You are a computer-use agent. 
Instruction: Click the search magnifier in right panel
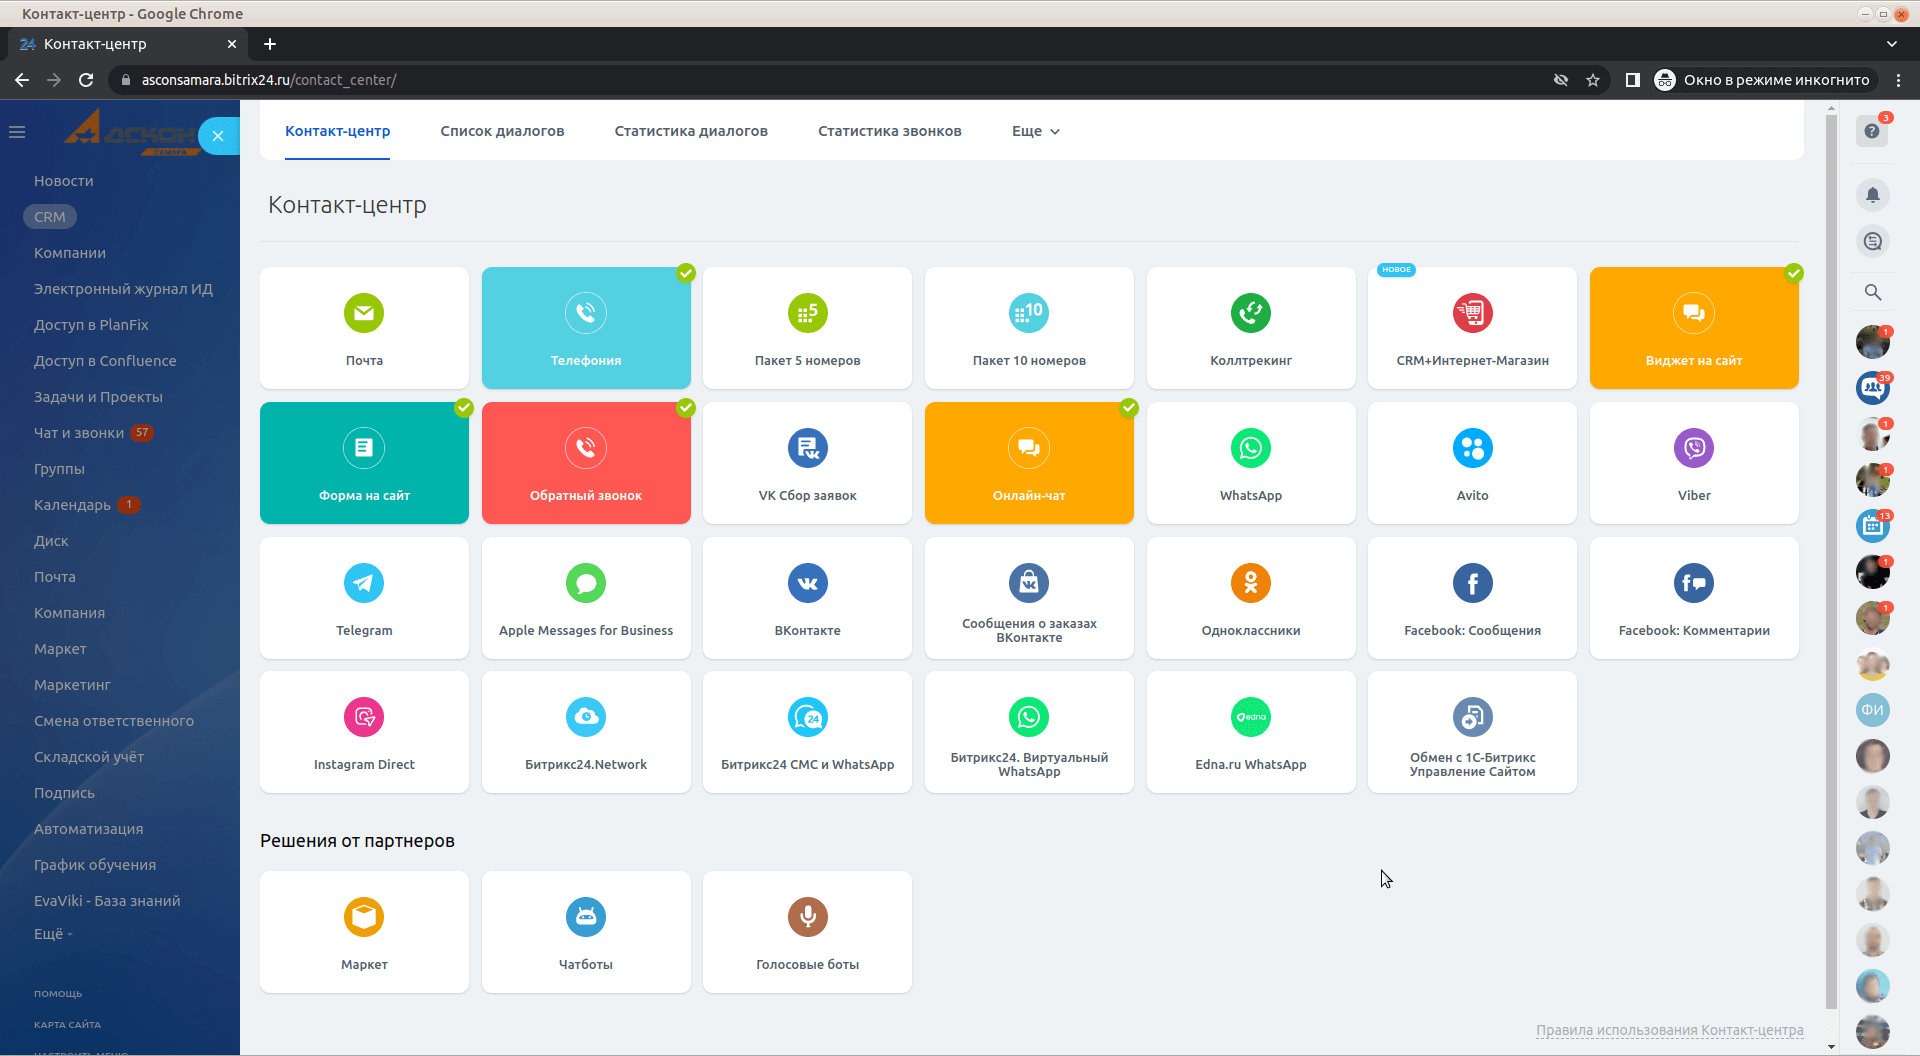[1872, 292]
